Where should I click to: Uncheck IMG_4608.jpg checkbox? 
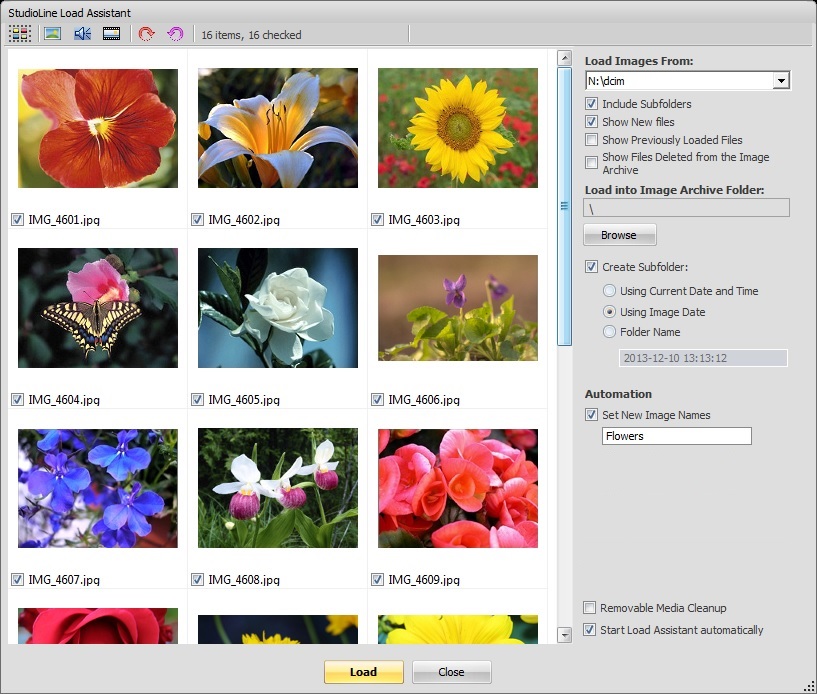(x=197, y=579)
